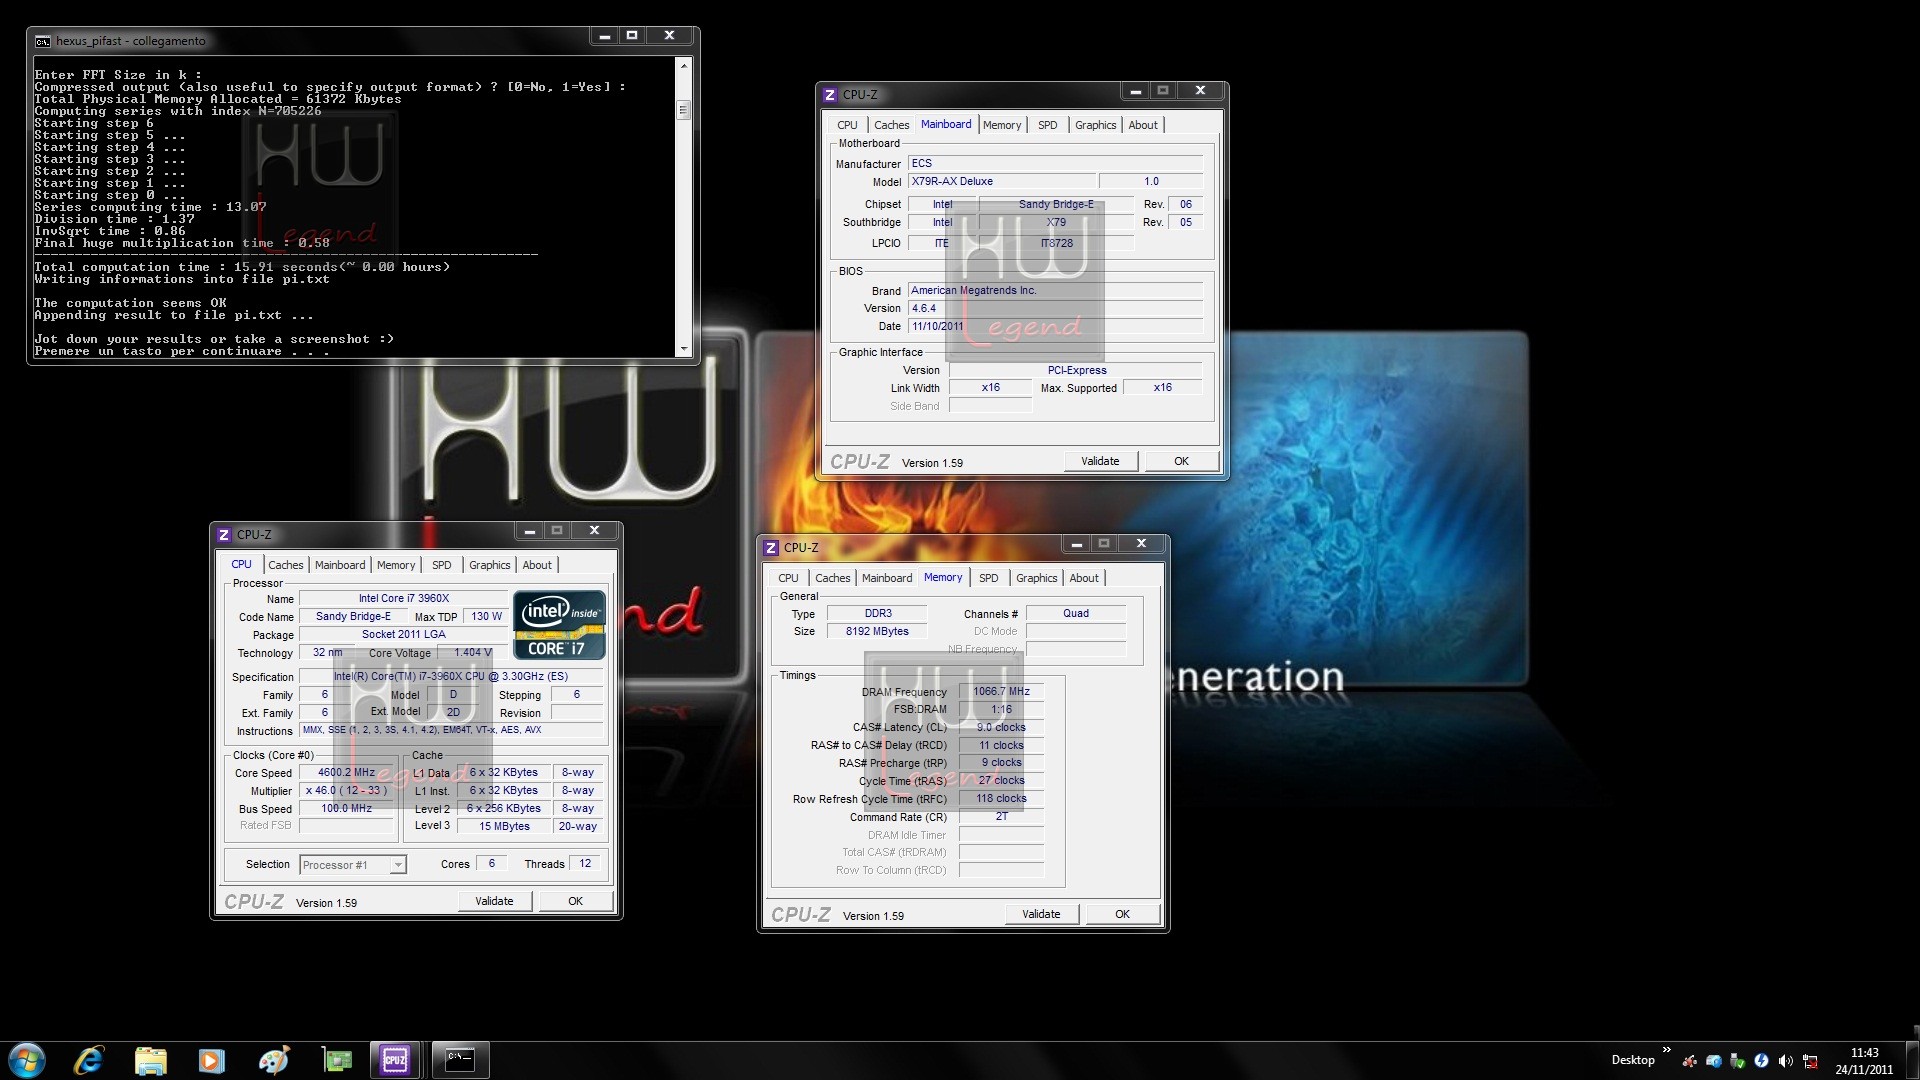This screenshot has width=1920, height=1080.
Task: Click the Desktop toolbar label
Action: click(x=1632, y=1060)
